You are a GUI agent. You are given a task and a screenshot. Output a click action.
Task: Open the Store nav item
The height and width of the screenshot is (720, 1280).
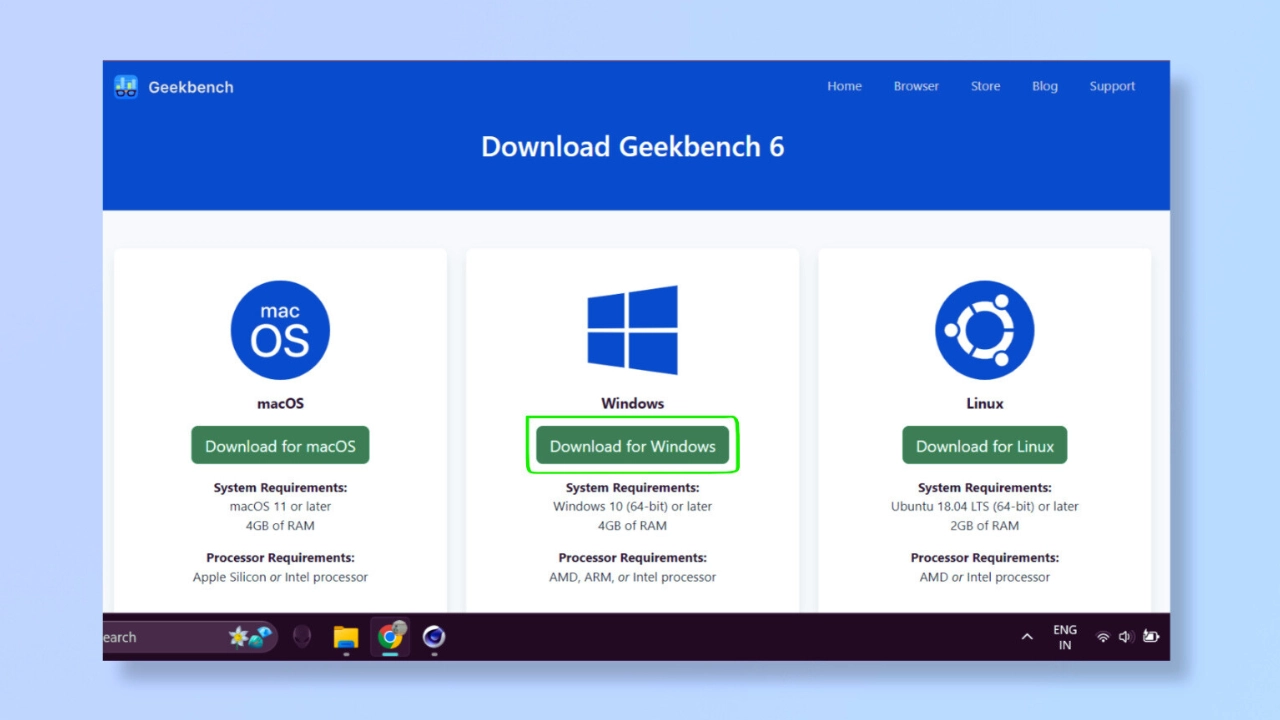[x=985, y=86]
